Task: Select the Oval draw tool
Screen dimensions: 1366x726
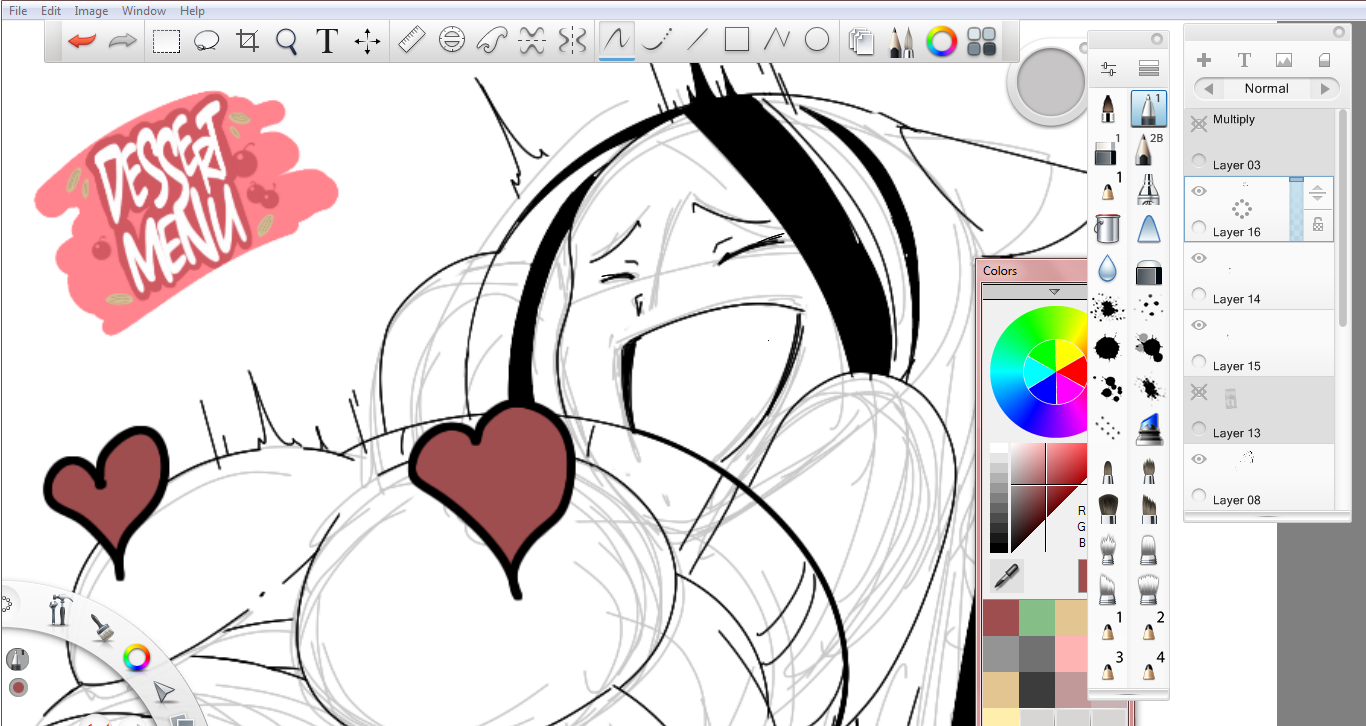Action: pyautogui.click(x=817, y=40)
